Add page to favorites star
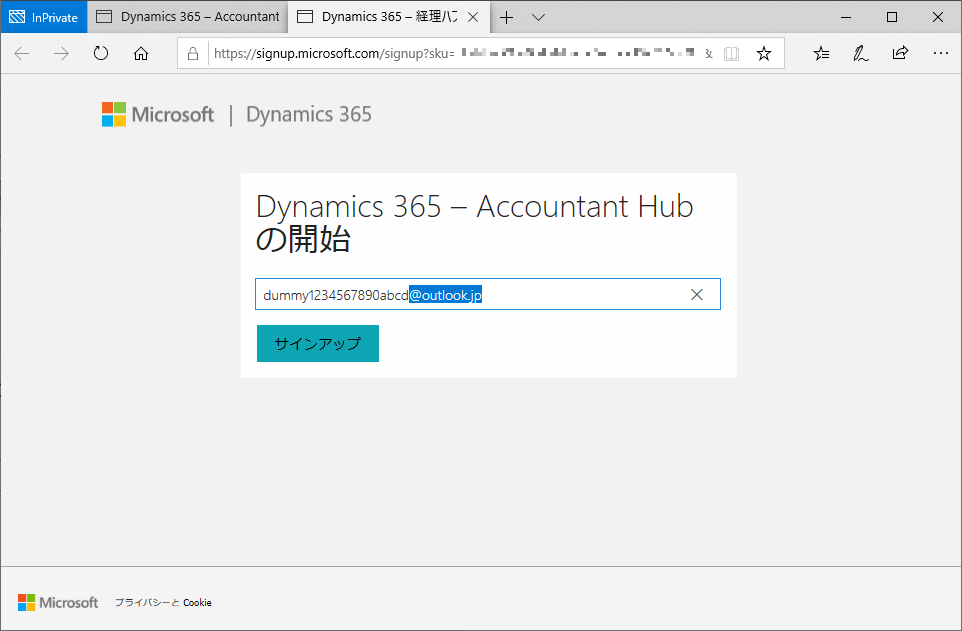 click(x=764, y=53)
